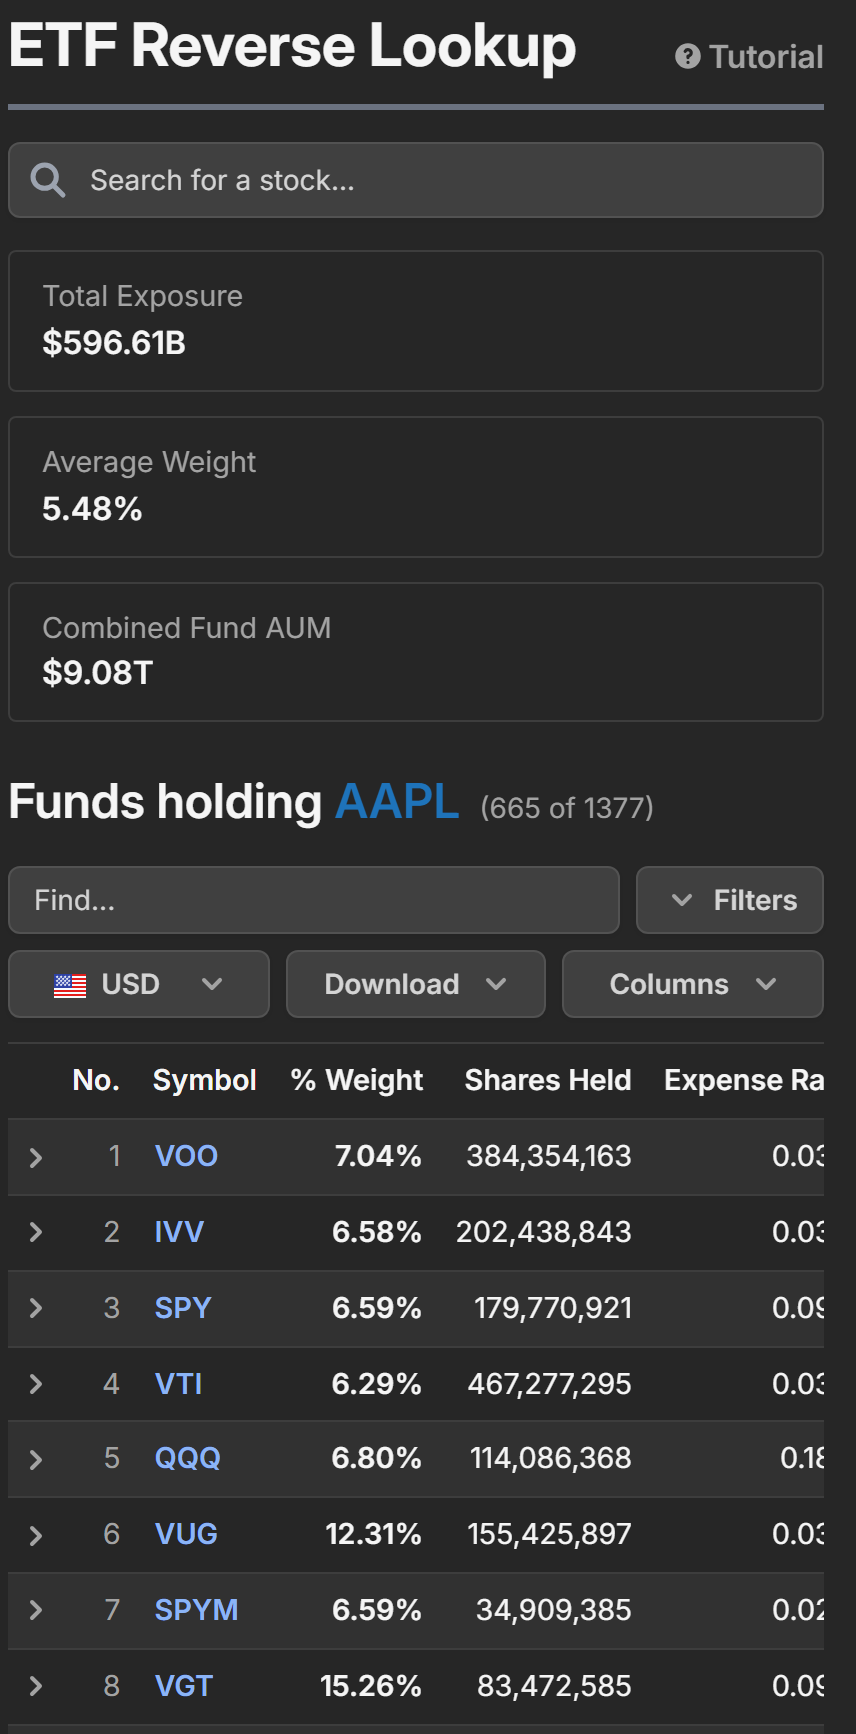Screen dimensions: 856x1734
Task: Open the SPYM fund link
Action: click(196, 1610)
